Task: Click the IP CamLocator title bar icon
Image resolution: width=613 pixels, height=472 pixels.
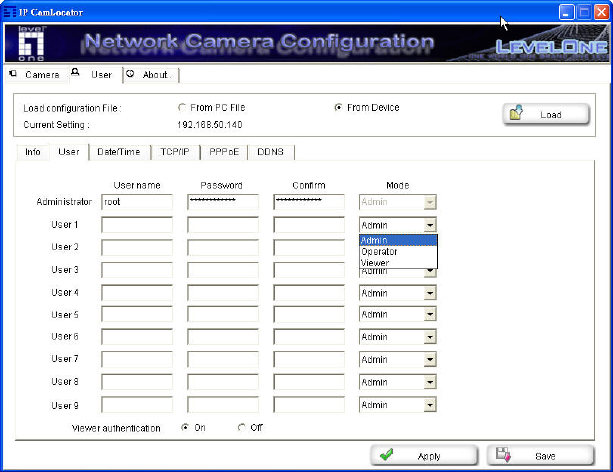Action: pos(8,10)
